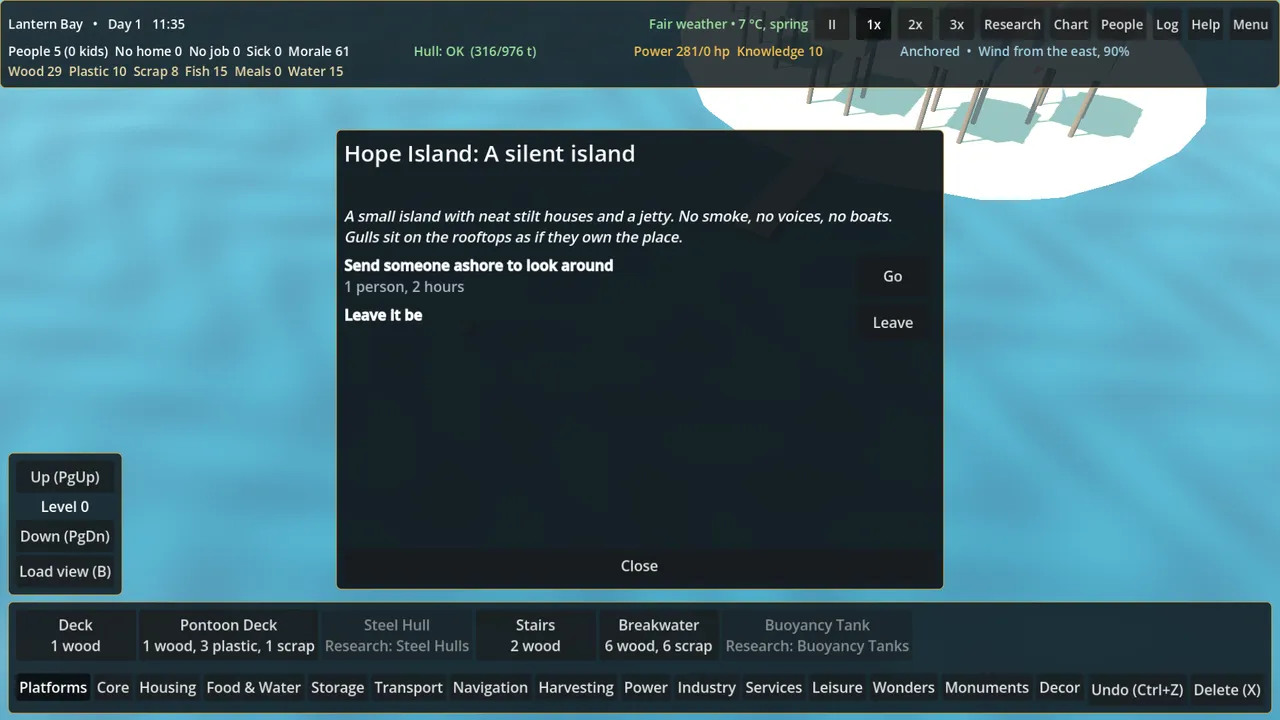
Task: Open the Log menu
Action: coord(1167,24)
